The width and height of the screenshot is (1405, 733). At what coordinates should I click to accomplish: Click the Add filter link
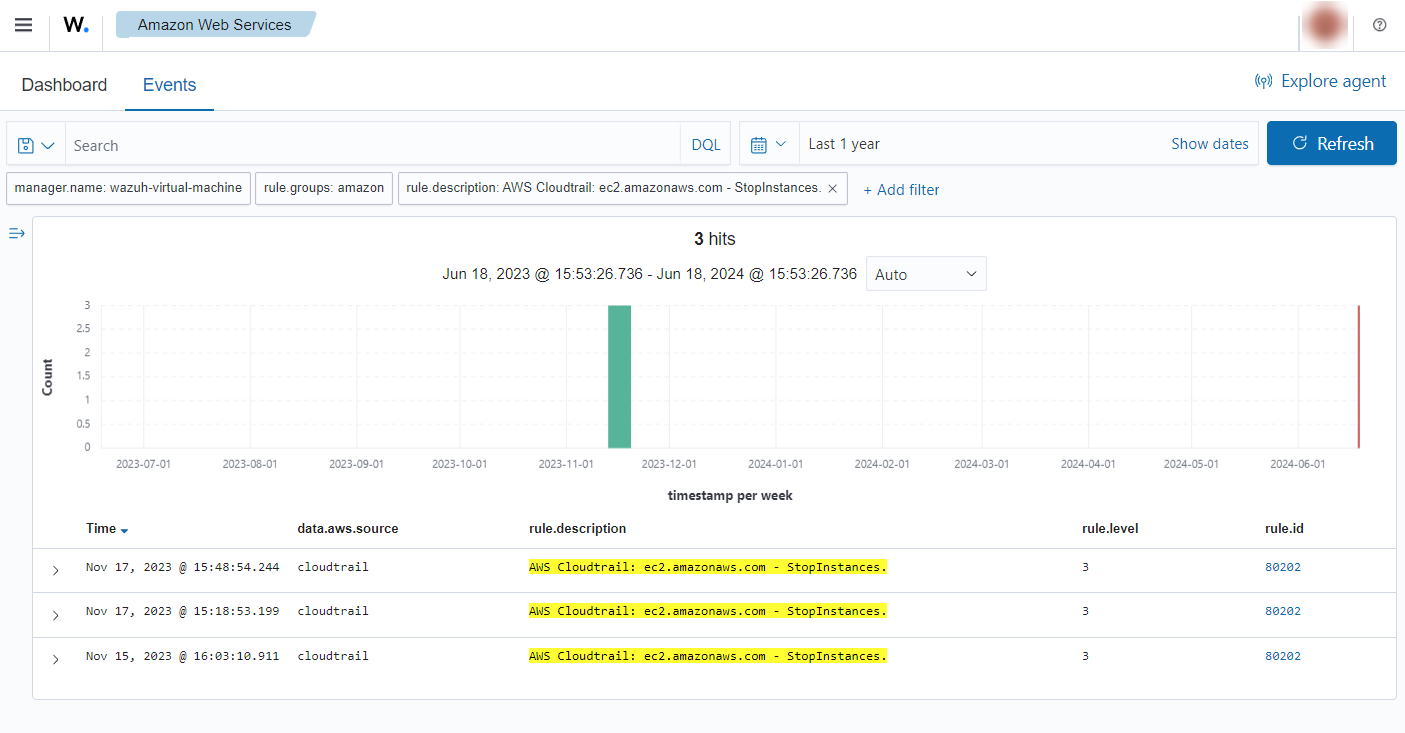[x=901, y=189]
